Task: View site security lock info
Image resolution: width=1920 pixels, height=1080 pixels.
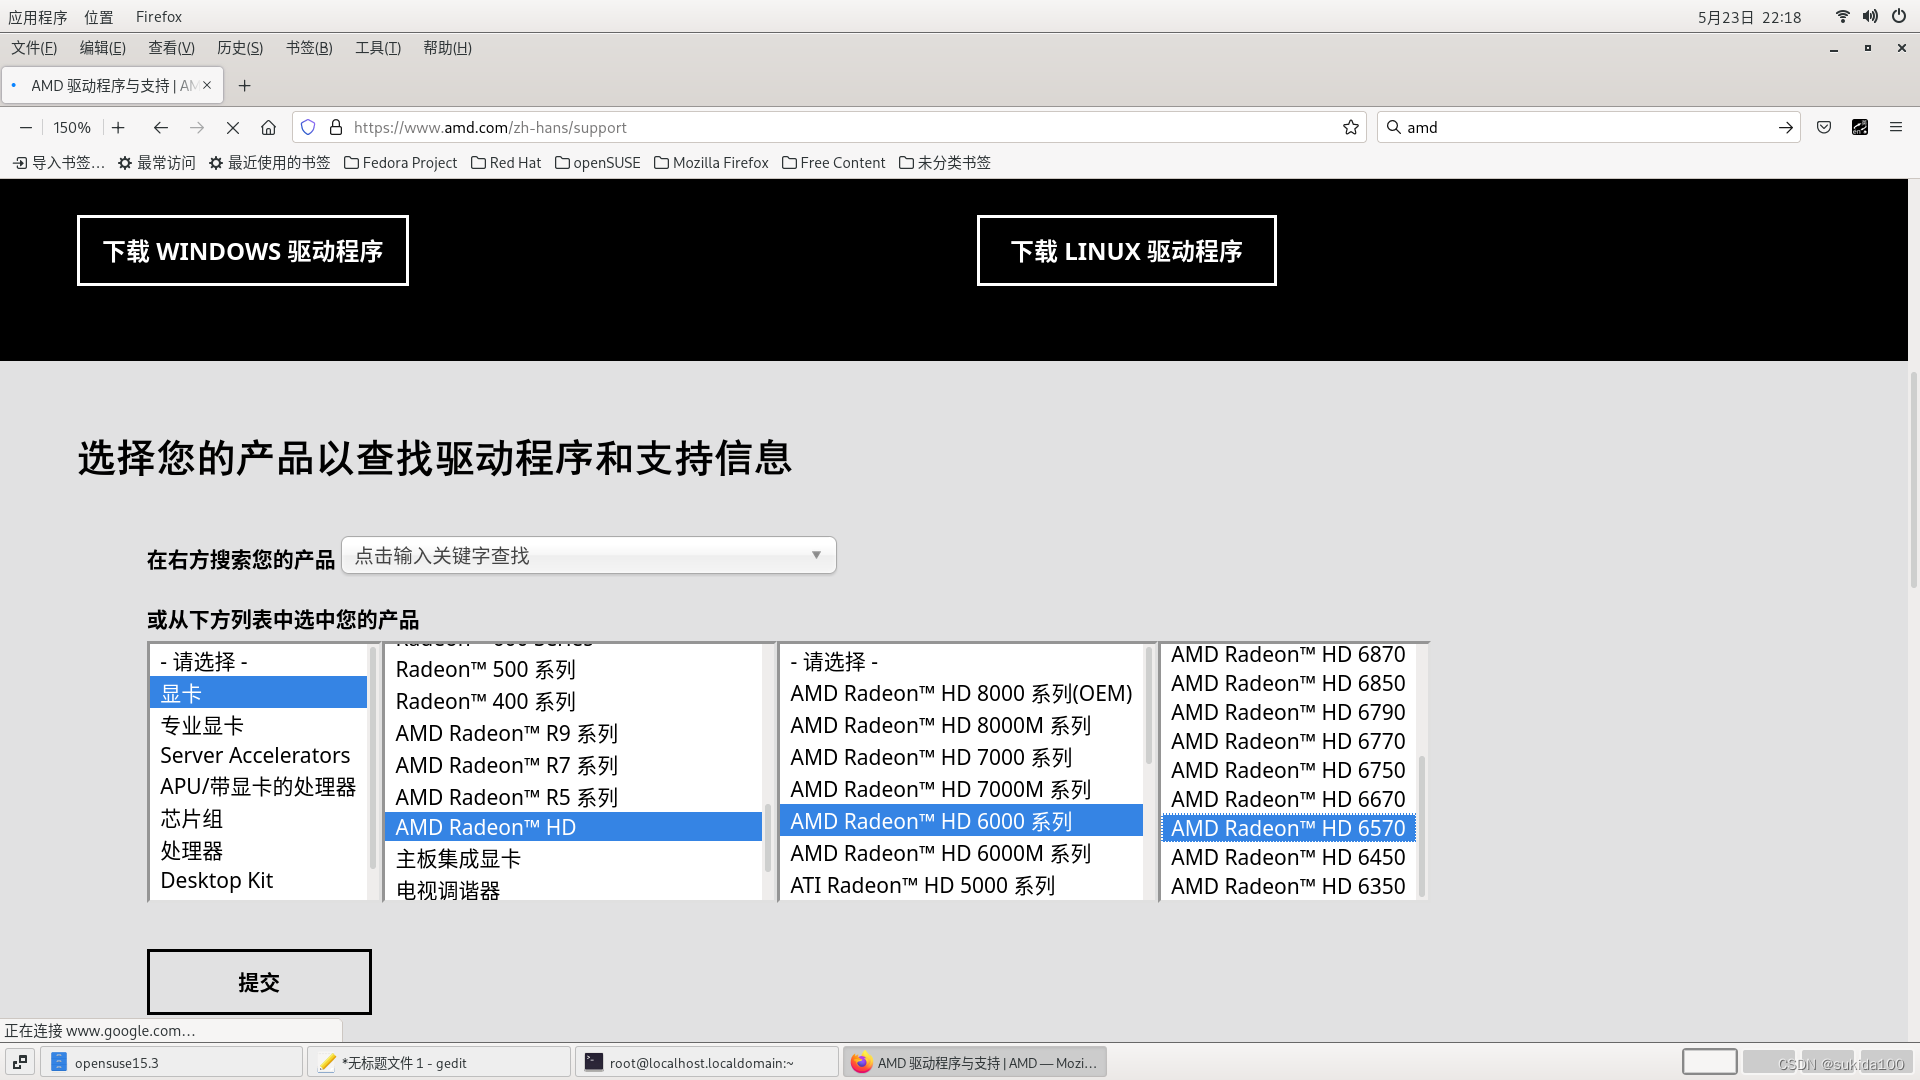Action: (x=336, y=127)
